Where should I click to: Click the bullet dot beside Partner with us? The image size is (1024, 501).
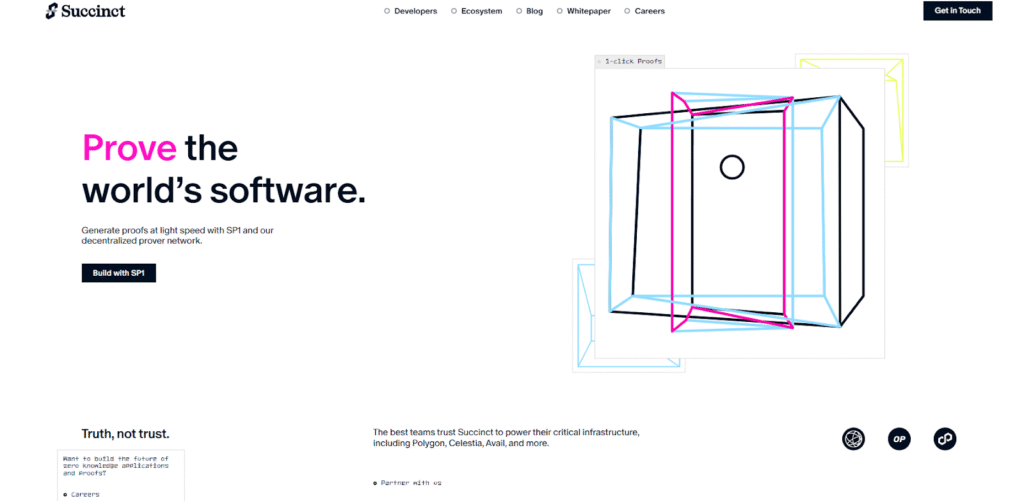click(x=376, y=483)
